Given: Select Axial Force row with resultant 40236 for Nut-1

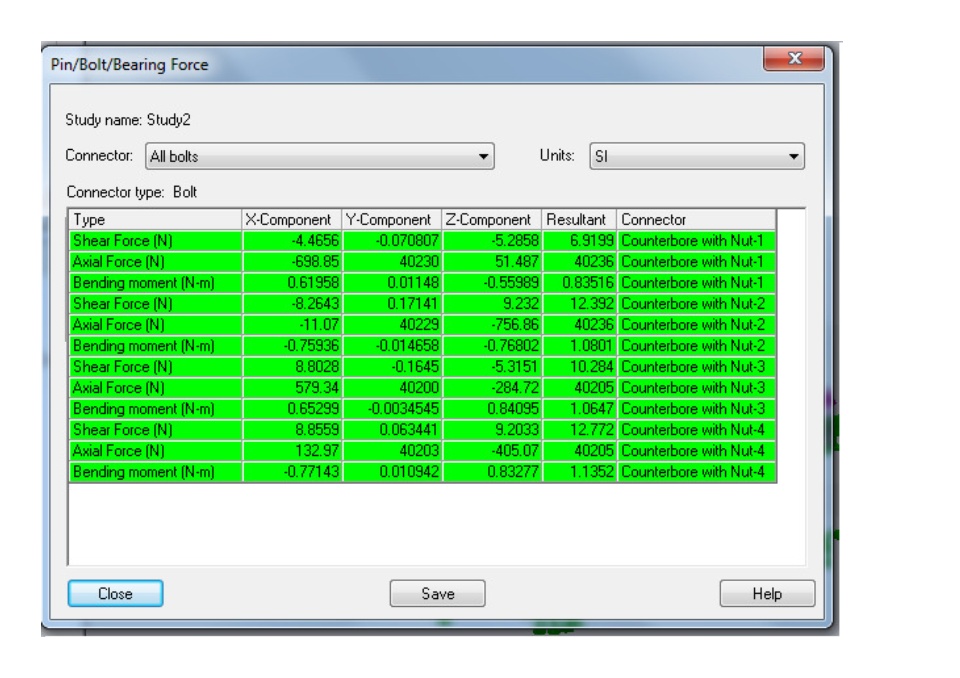Looking at the screenshot, I should pyautogui.click(x=422, y=262).
